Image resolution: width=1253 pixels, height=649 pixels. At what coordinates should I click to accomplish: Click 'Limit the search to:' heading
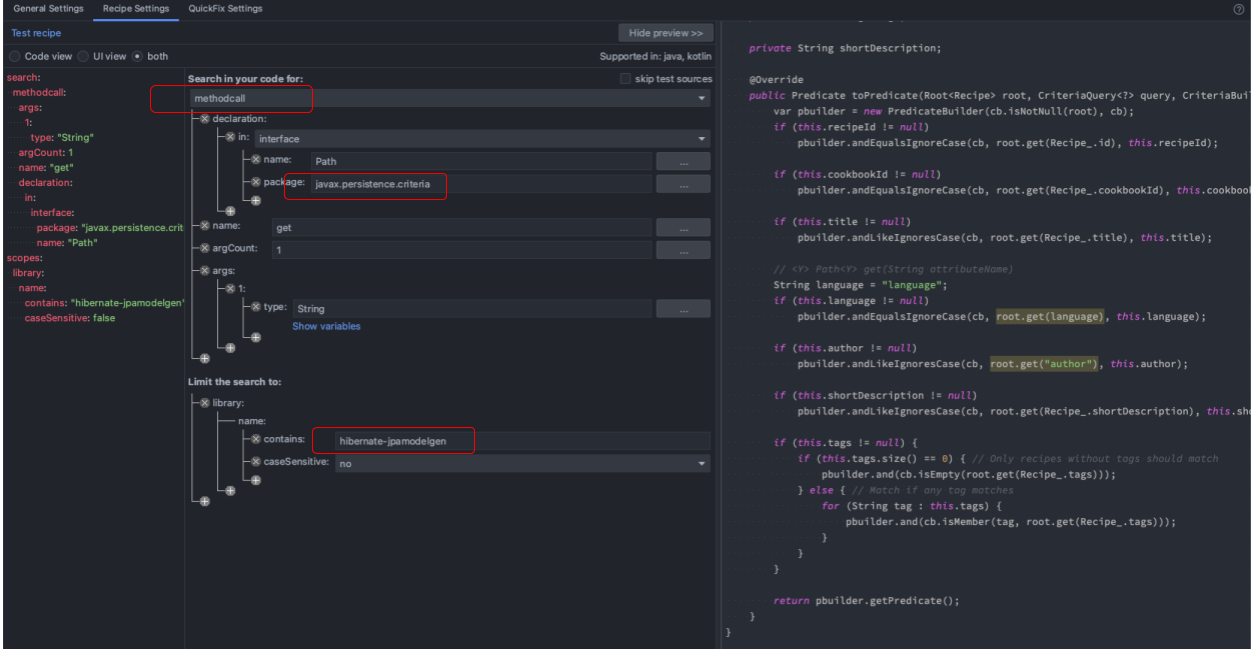coord(235,382)
